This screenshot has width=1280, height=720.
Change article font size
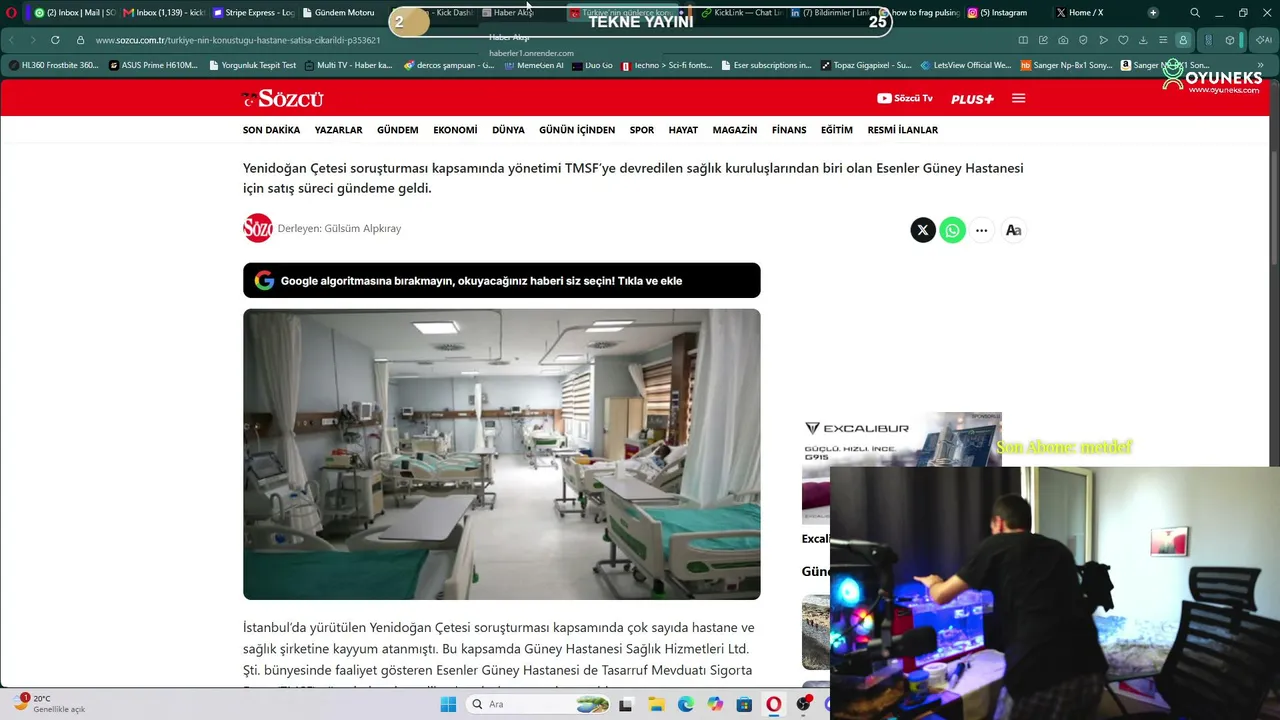pos(1013,230)
